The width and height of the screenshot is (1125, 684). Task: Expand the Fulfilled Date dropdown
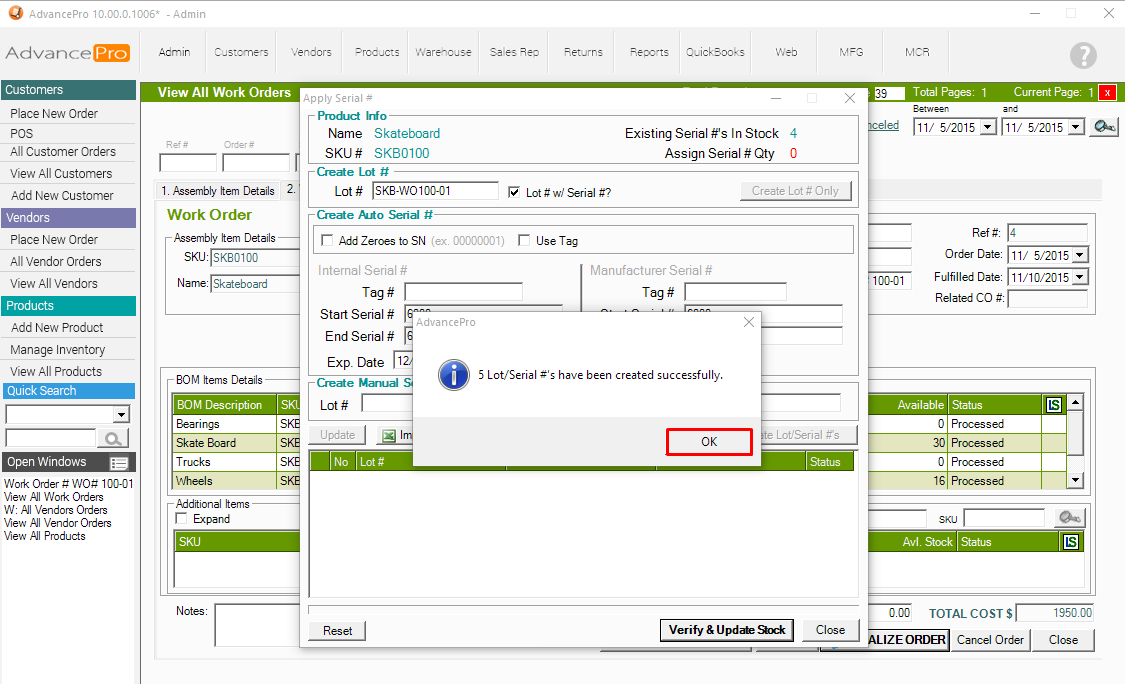[1079, 278]
